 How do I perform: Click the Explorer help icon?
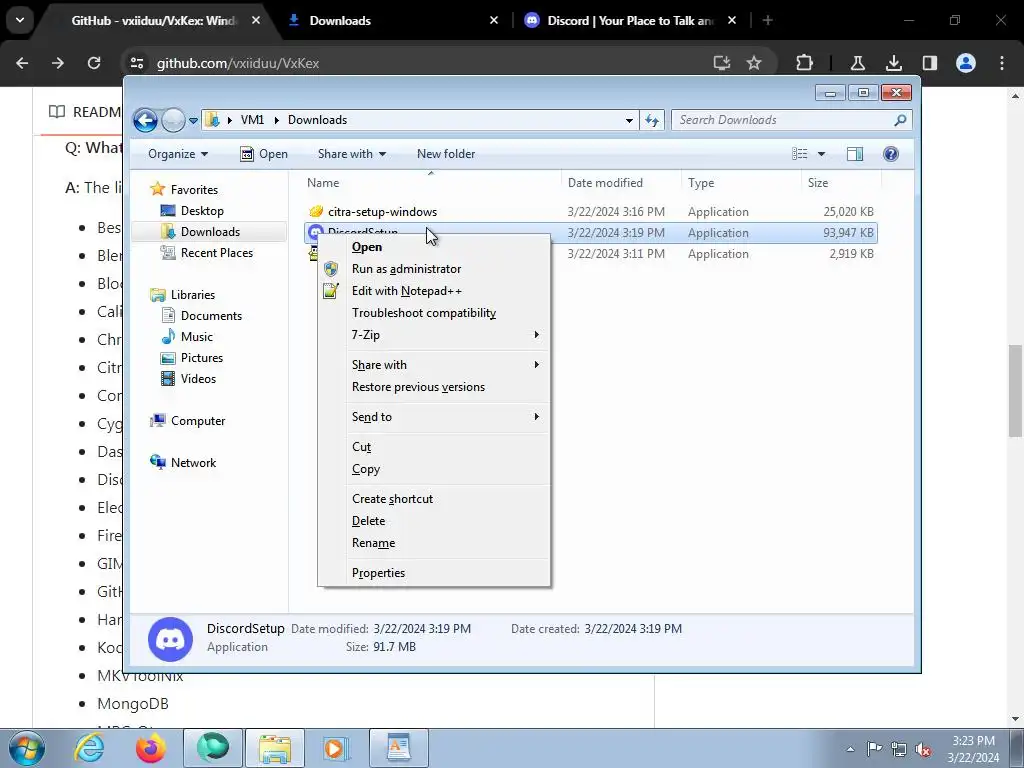(891, 154)
